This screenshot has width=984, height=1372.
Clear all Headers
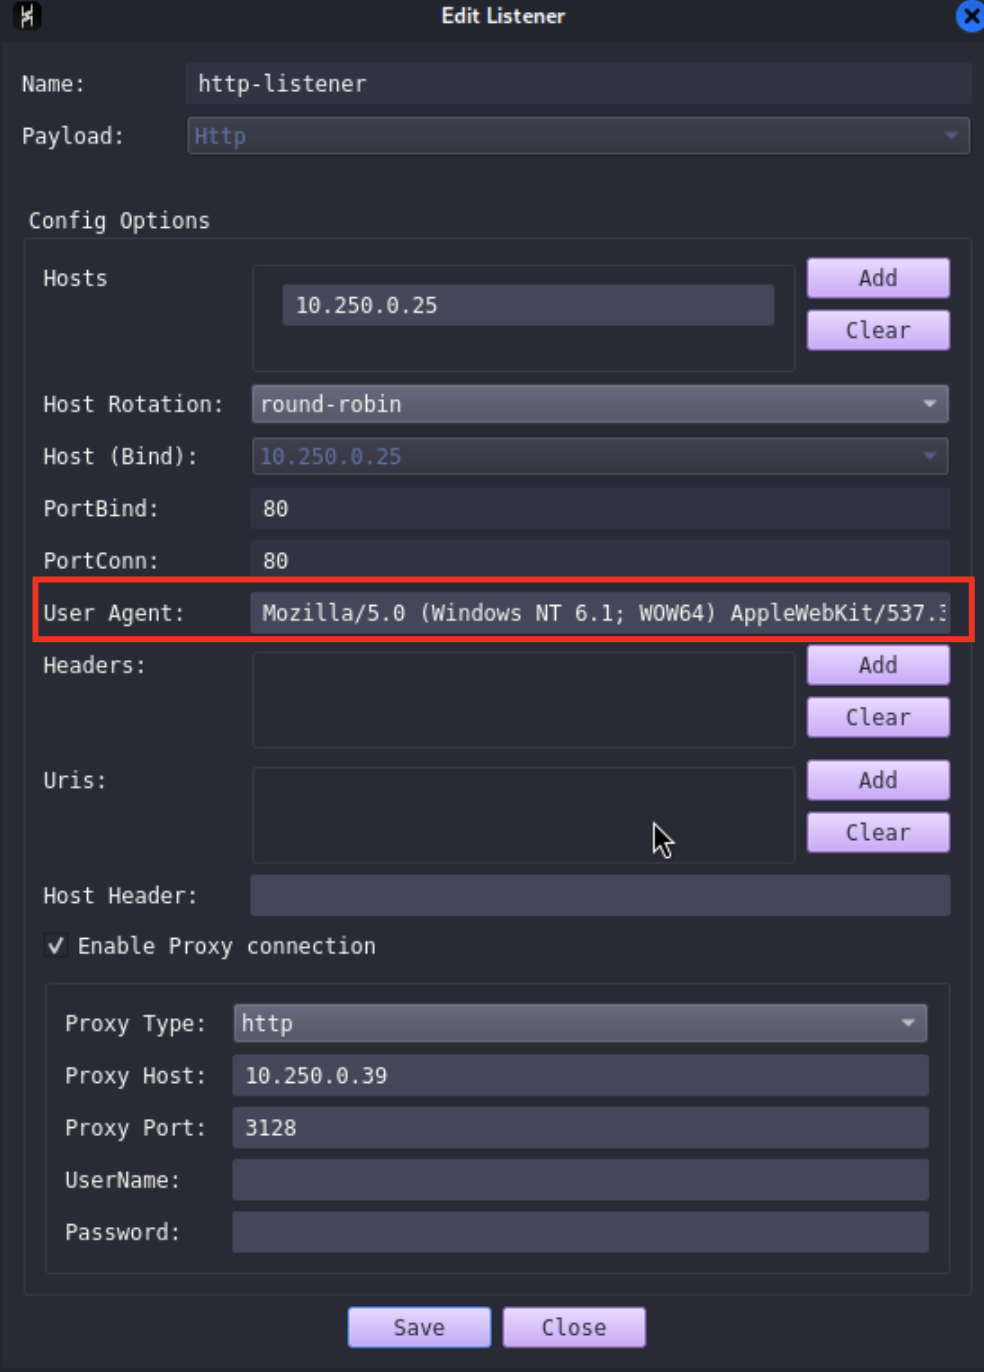coord(877,716)
